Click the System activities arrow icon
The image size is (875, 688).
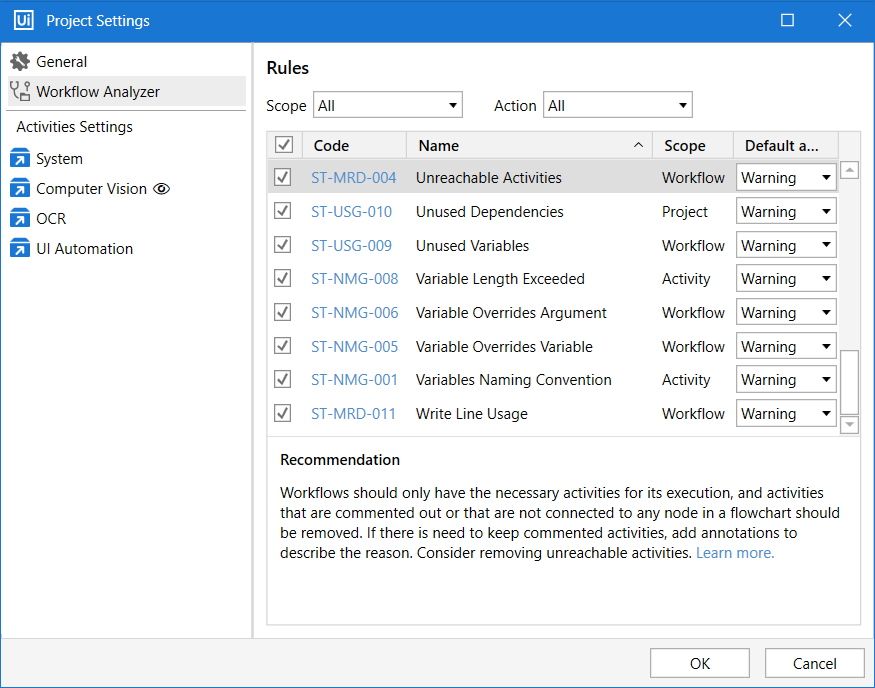pyautogui.click(x=20, y=159)
